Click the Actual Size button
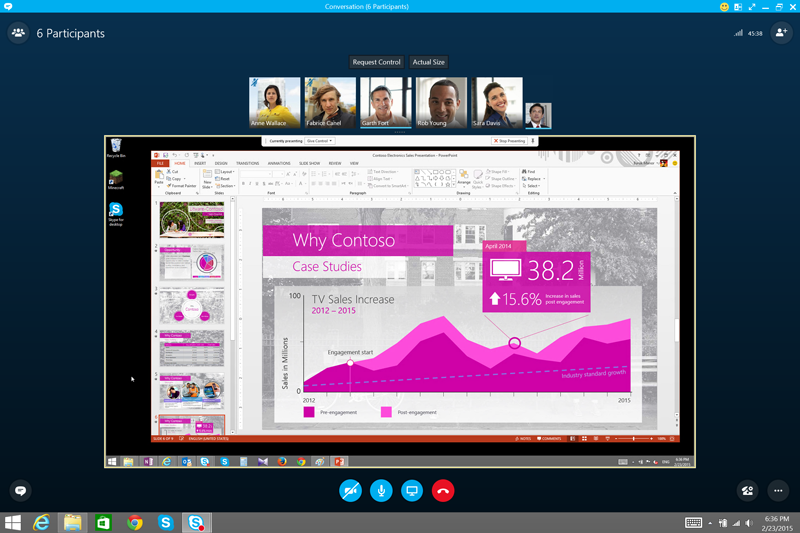This screenshot has width=800, height=533. [429, 62]
